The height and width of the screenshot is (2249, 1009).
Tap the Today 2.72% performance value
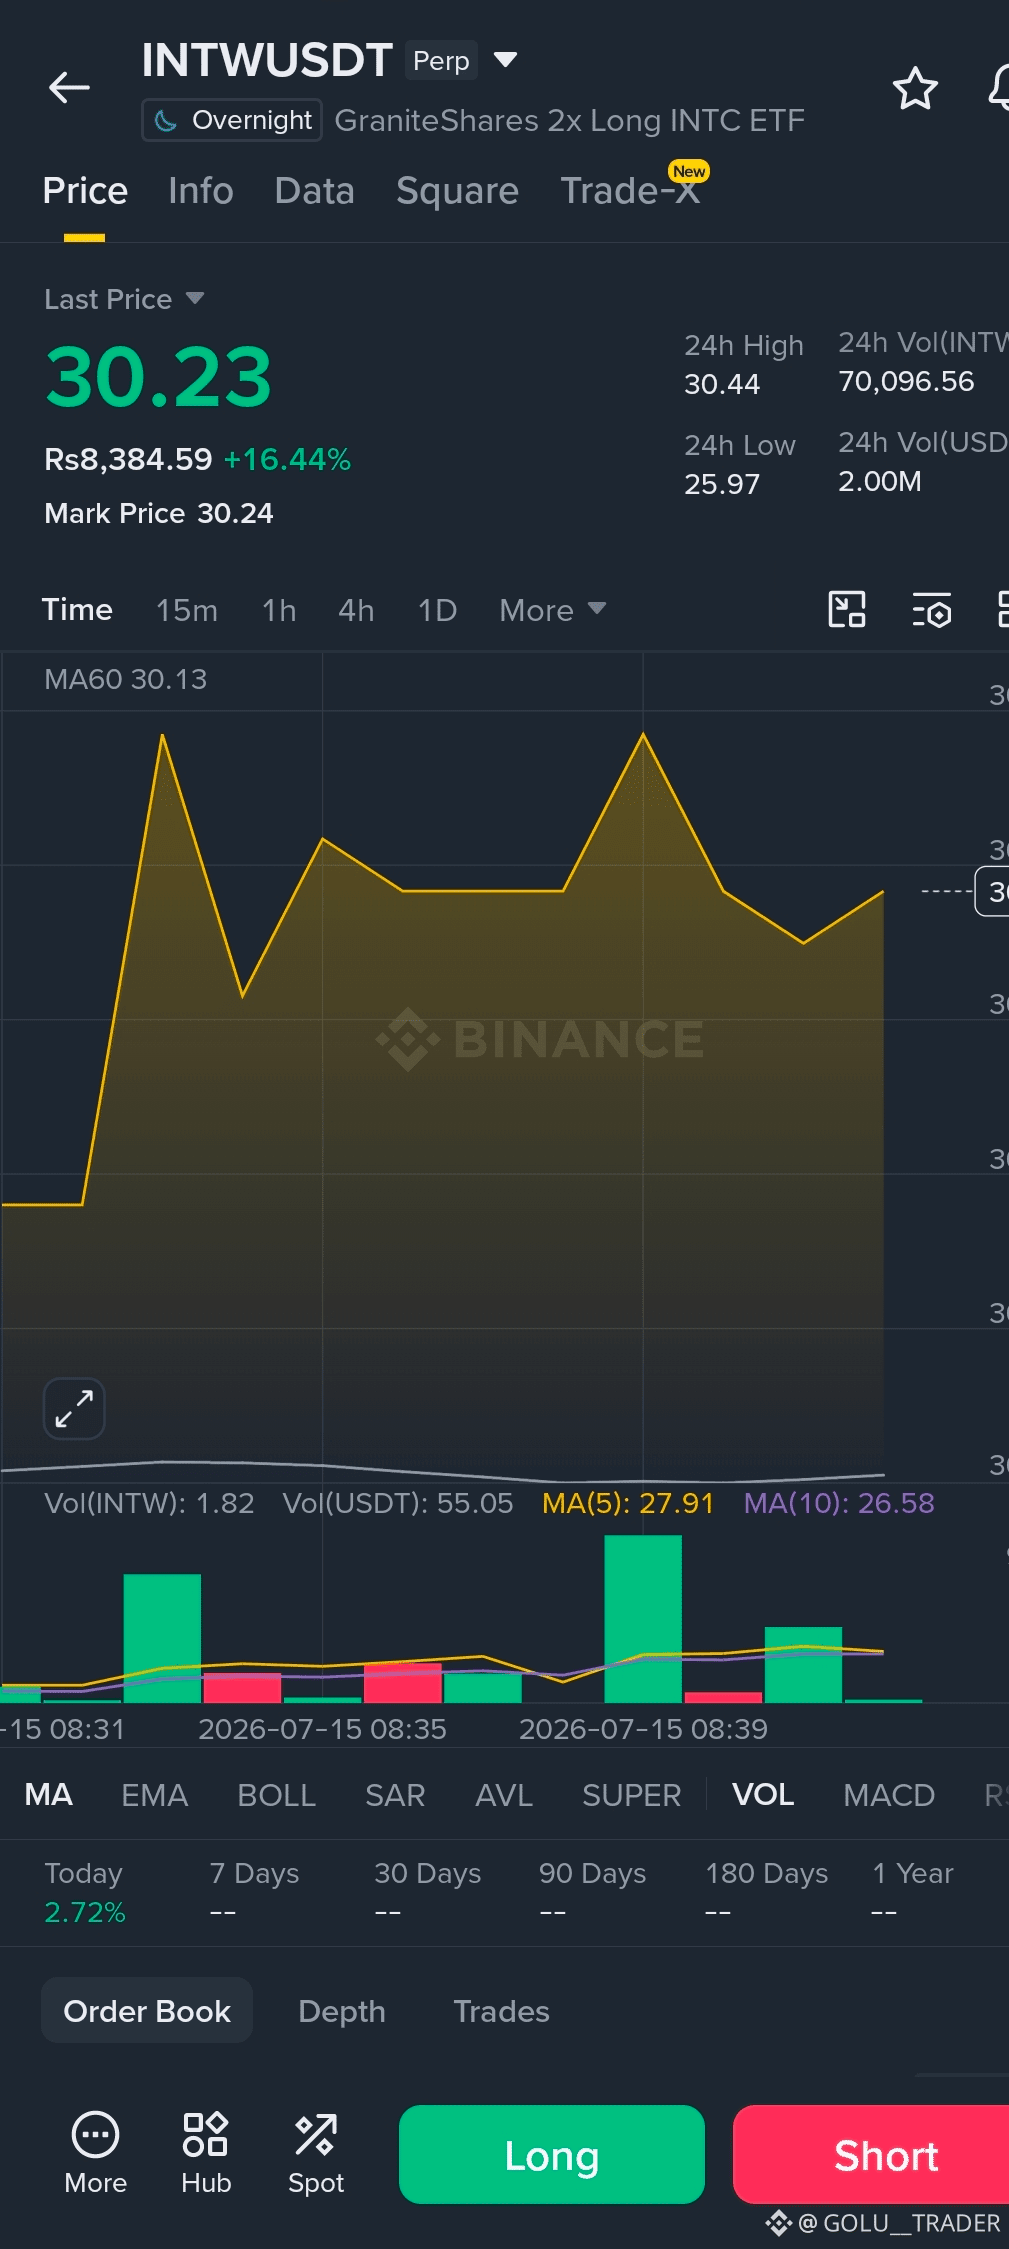85,1912
